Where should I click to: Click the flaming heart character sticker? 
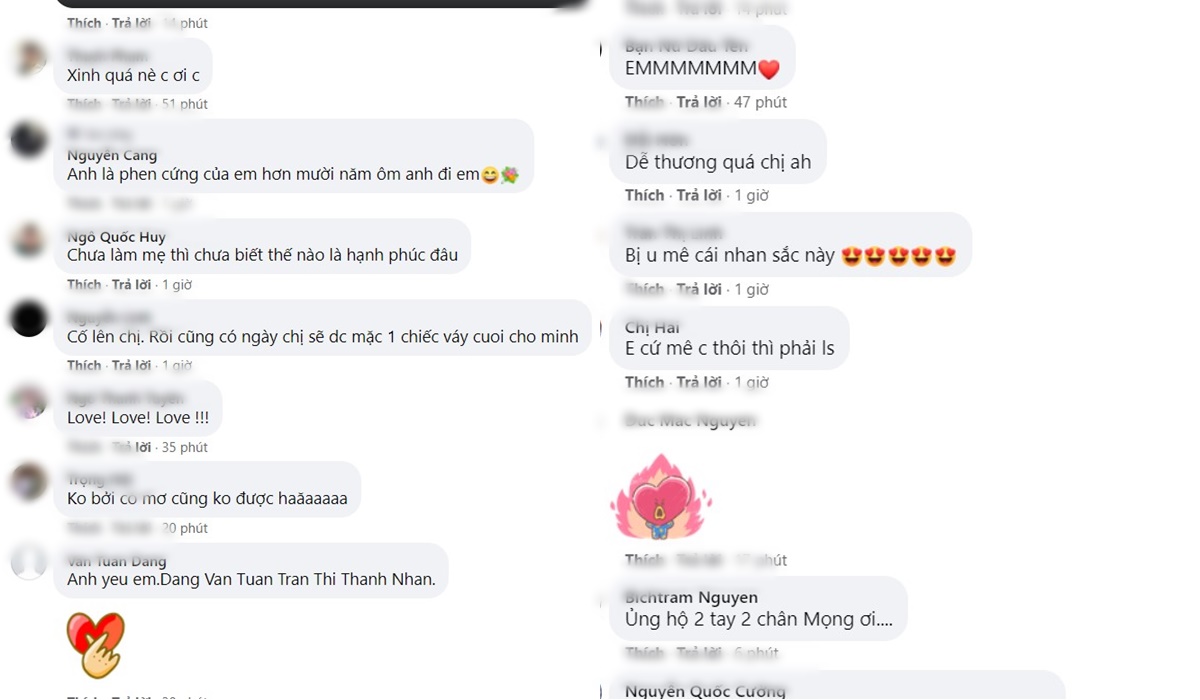click(660, 497)
